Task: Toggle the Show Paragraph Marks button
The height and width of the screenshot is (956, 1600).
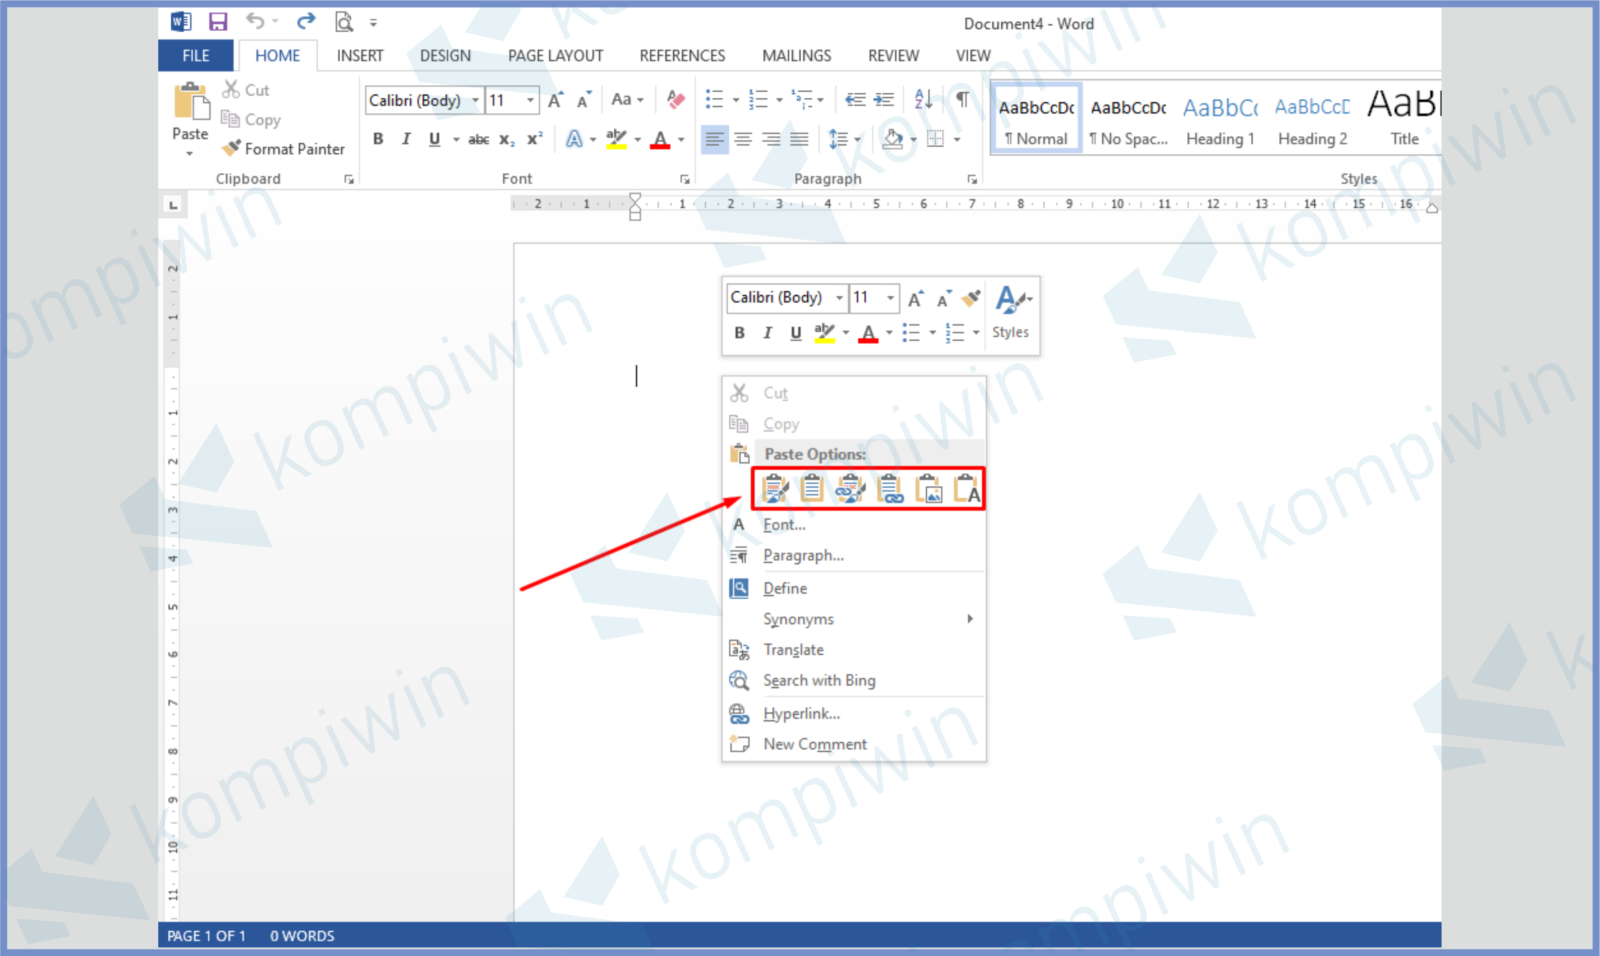Action: click(963, 99)
